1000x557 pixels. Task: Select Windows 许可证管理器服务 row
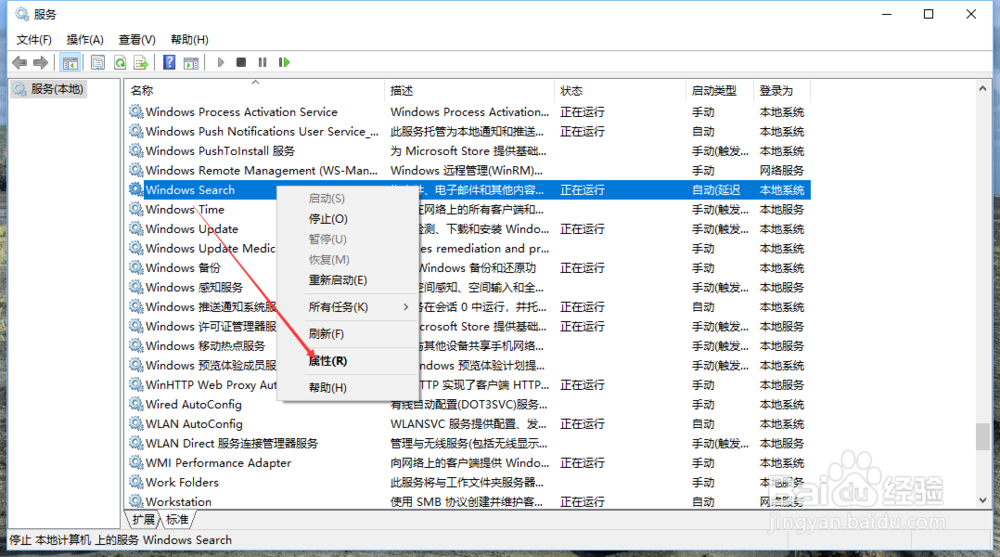click(468, 326)
